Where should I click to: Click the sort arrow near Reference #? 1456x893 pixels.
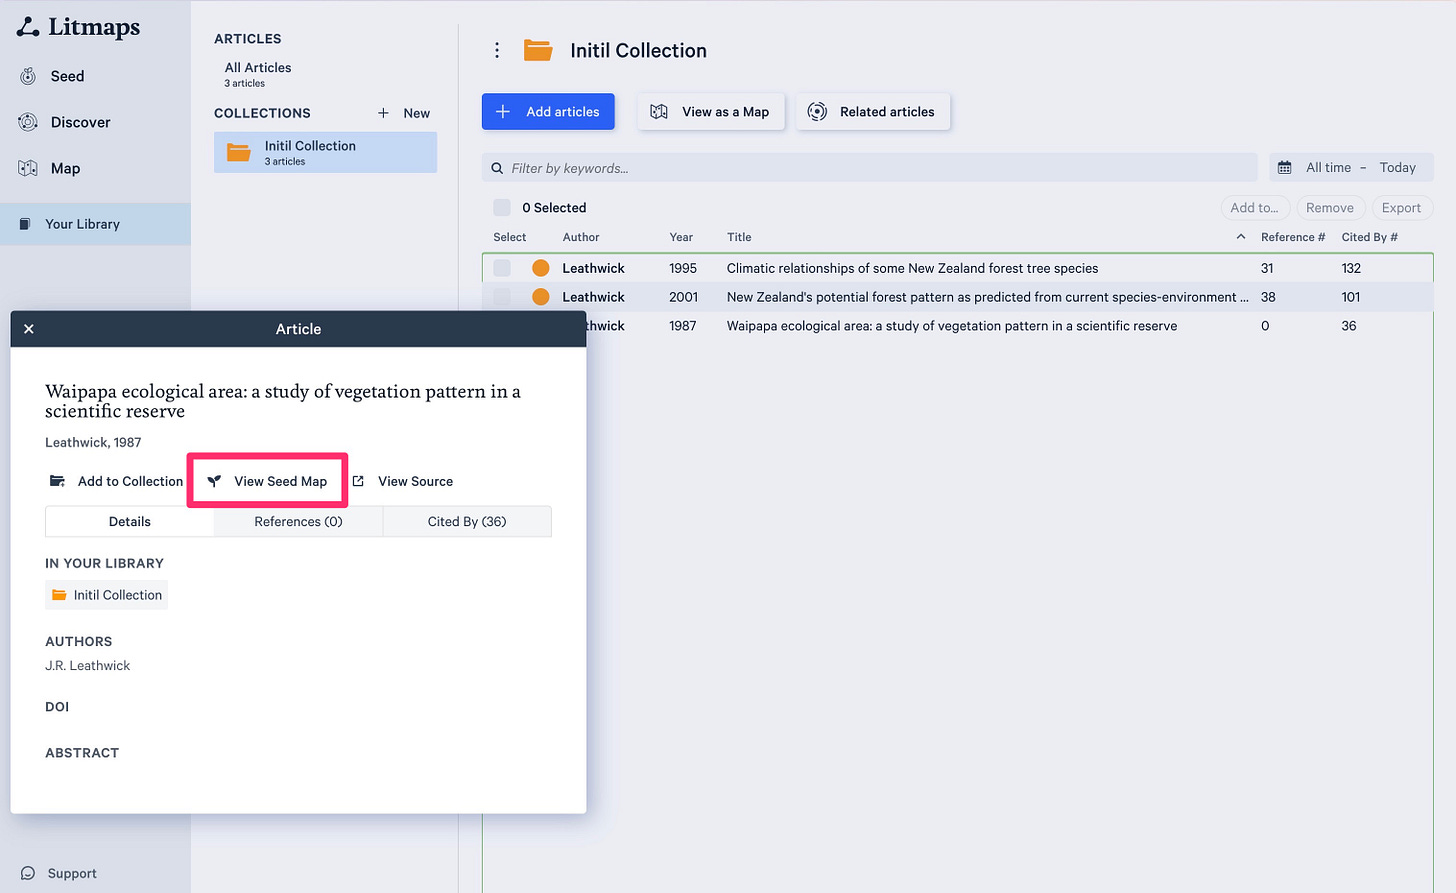pyautogui.click(x=1241, y=237)
